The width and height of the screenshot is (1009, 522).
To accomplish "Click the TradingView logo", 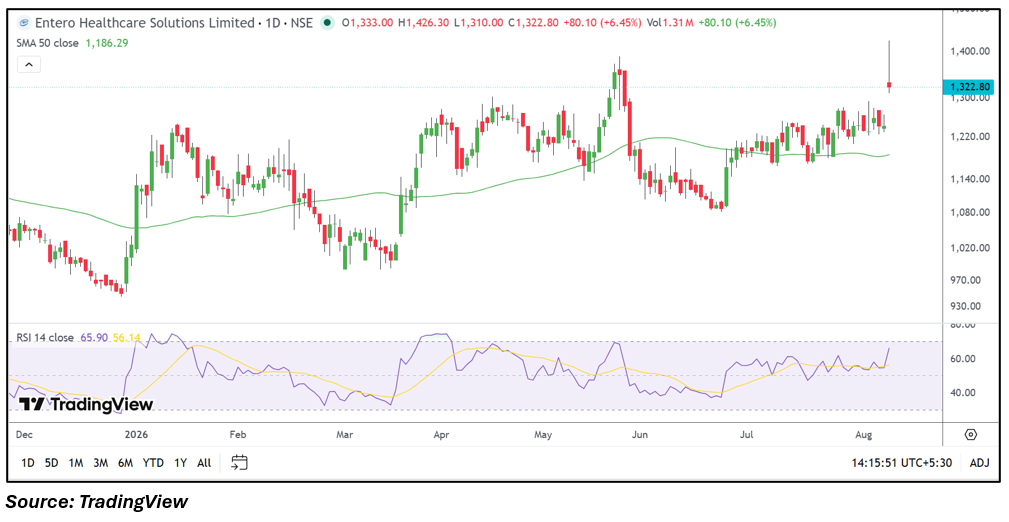I will pos(86,404).
